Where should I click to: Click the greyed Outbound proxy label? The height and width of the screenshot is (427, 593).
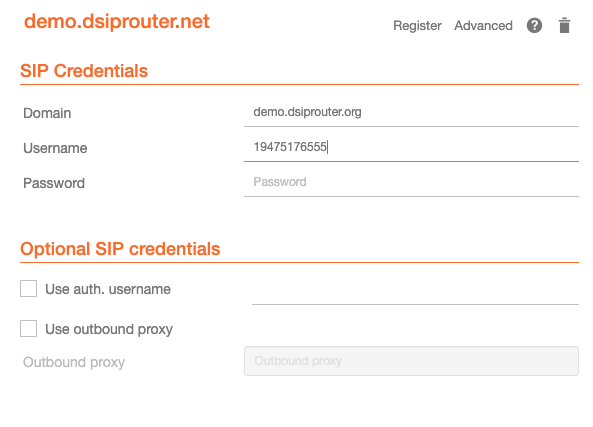(x=74, y=362)
